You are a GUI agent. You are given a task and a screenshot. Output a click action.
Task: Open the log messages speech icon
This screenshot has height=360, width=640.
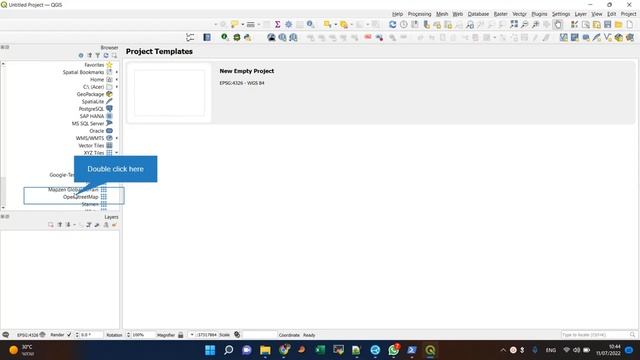[5, 335]
